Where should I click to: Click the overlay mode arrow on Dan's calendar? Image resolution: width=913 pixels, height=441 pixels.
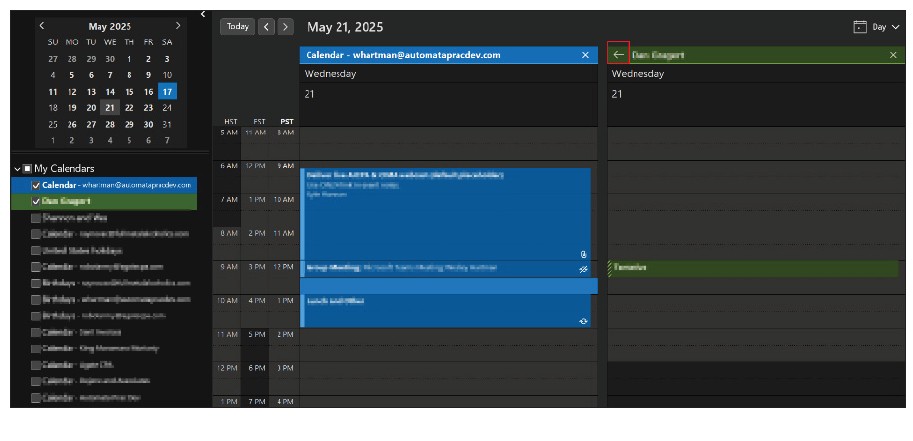(618, 55)
